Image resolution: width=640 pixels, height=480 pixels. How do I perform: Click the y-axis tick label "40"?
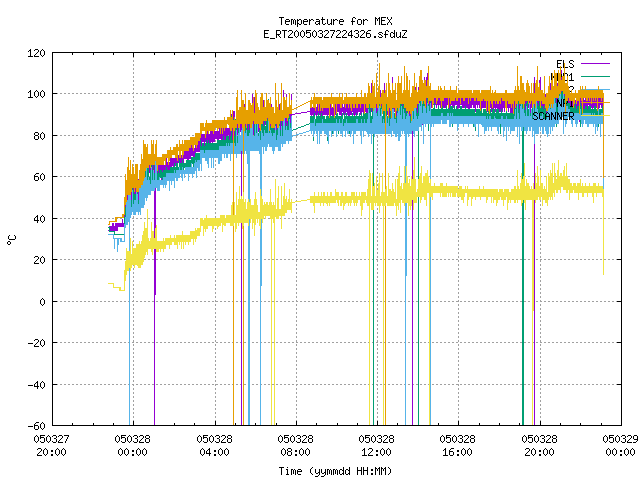(39, 219)
